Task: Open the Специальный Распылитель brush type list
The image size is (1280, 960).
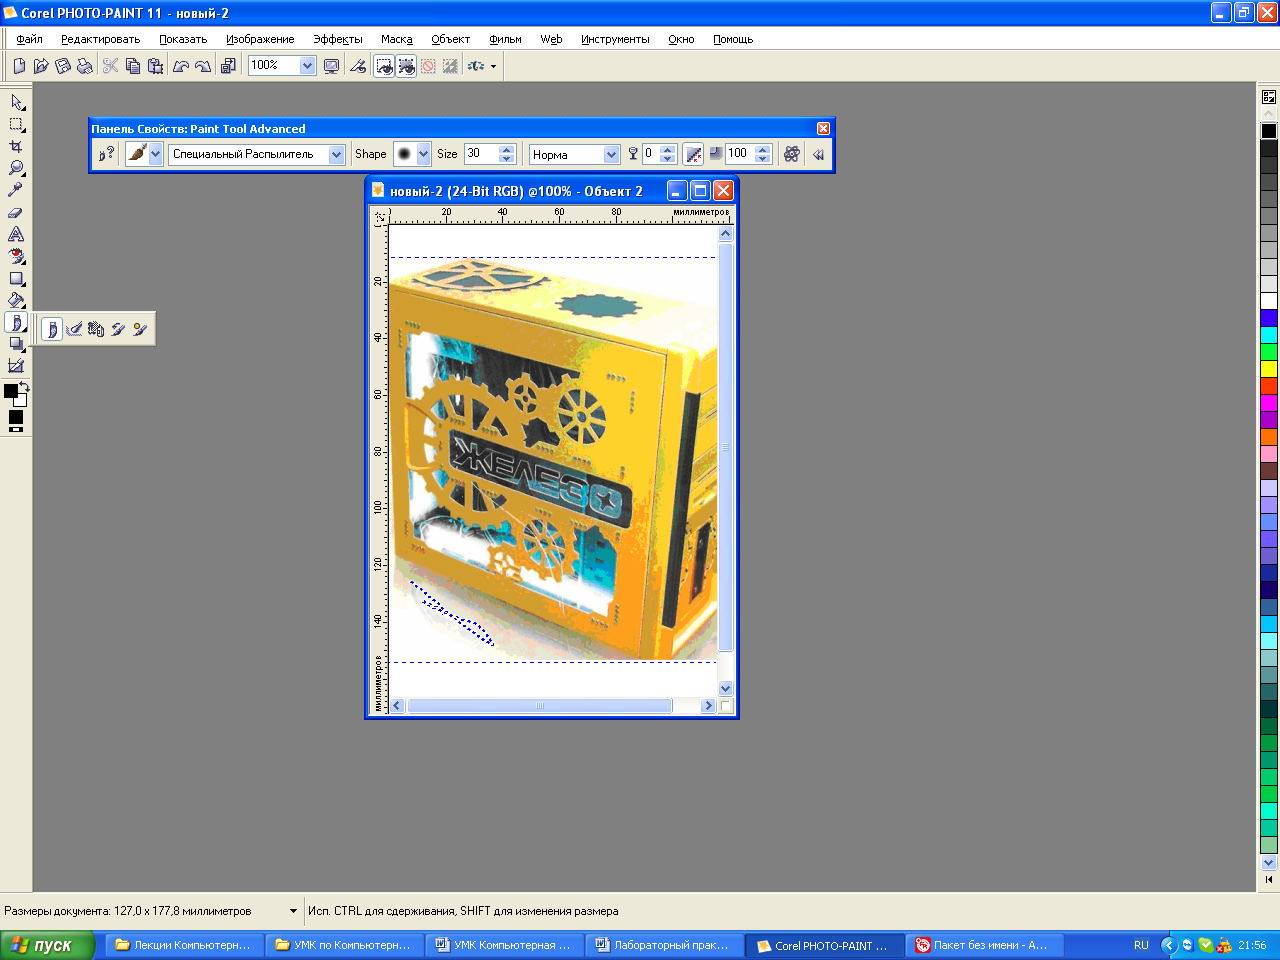Action: tap(336, 154)
